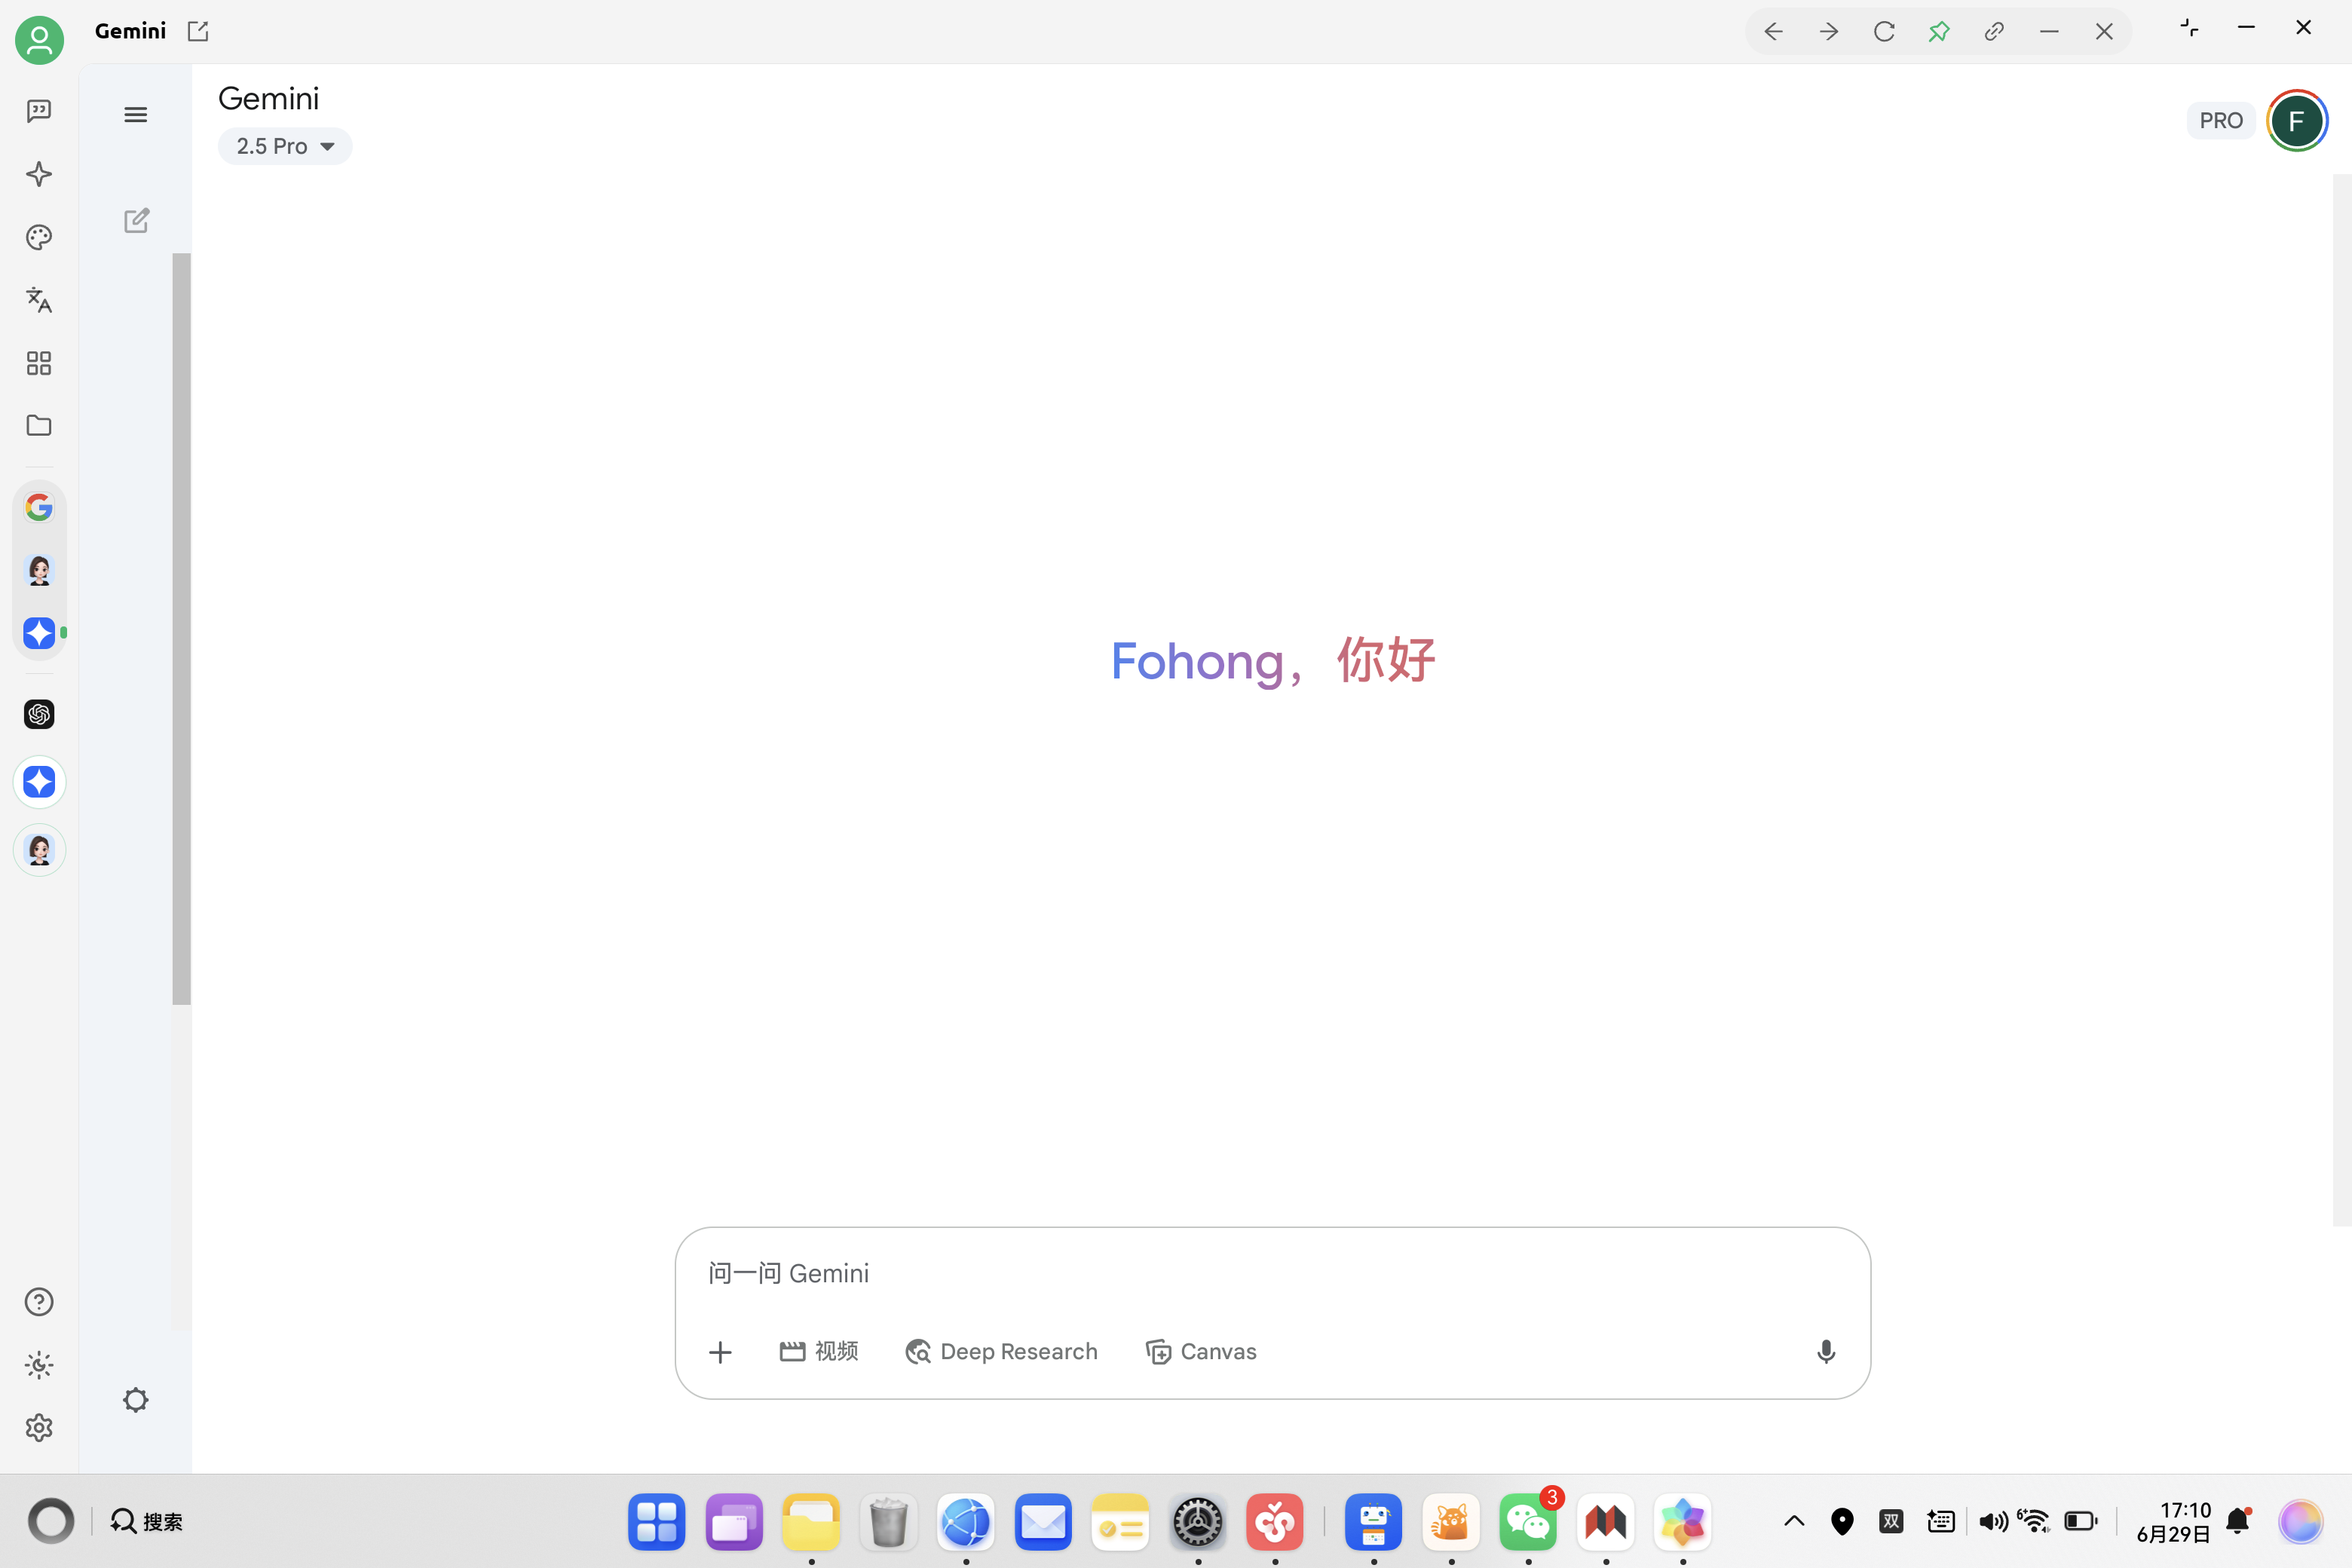This screenshot has height=1568, width=2352.
Task: Click 搜索 in the taskbar
Action: 146,1520
